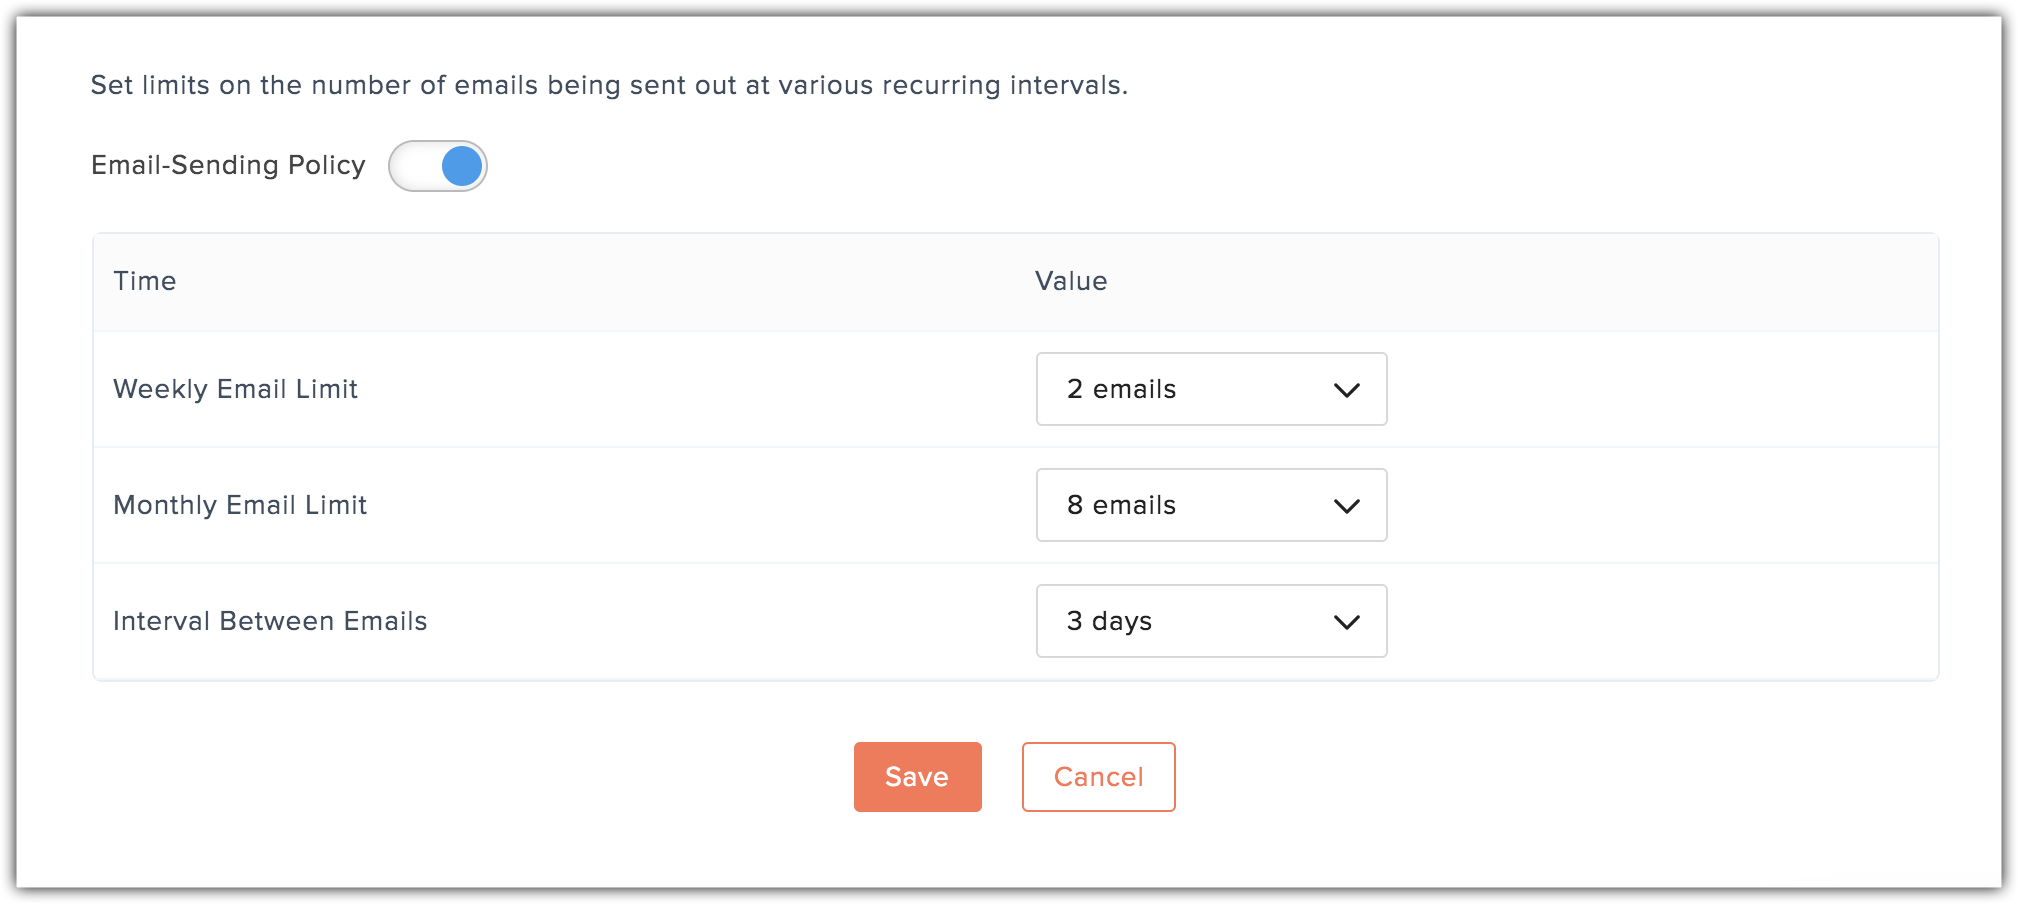Open the Interval Between Emails dropdown

1211,621
